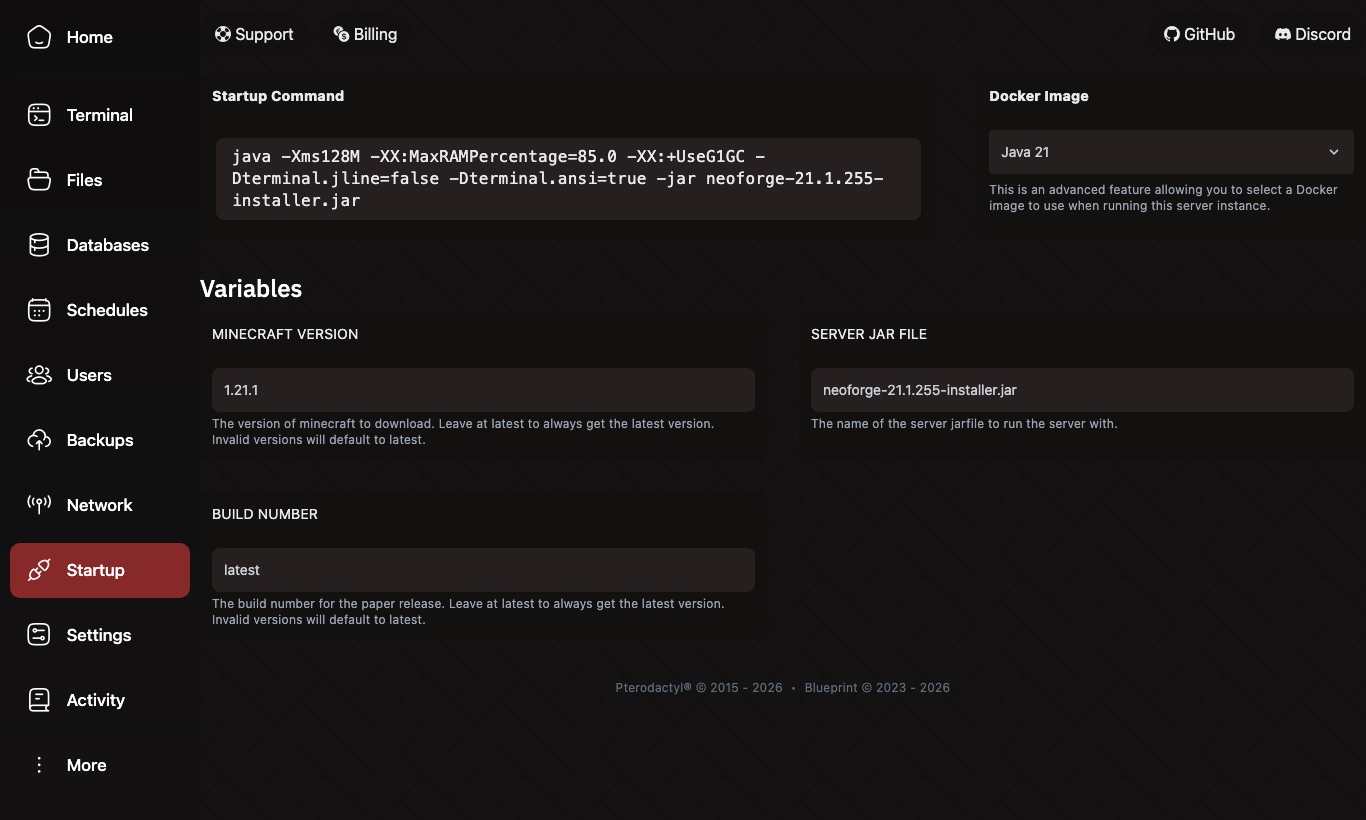
Task: Go to Home label in sidebar
Action: pos(90,37)
